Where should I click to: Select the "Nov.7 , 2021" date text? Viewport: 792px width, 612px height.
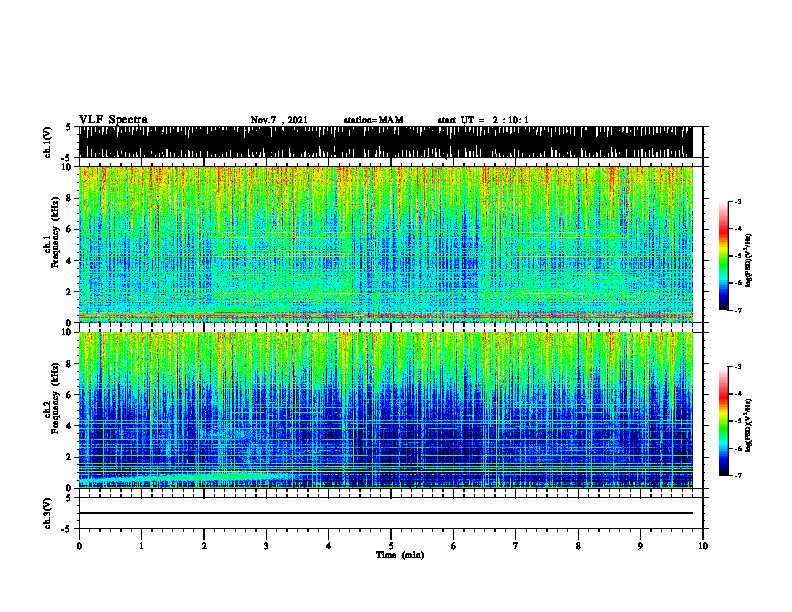279,120
